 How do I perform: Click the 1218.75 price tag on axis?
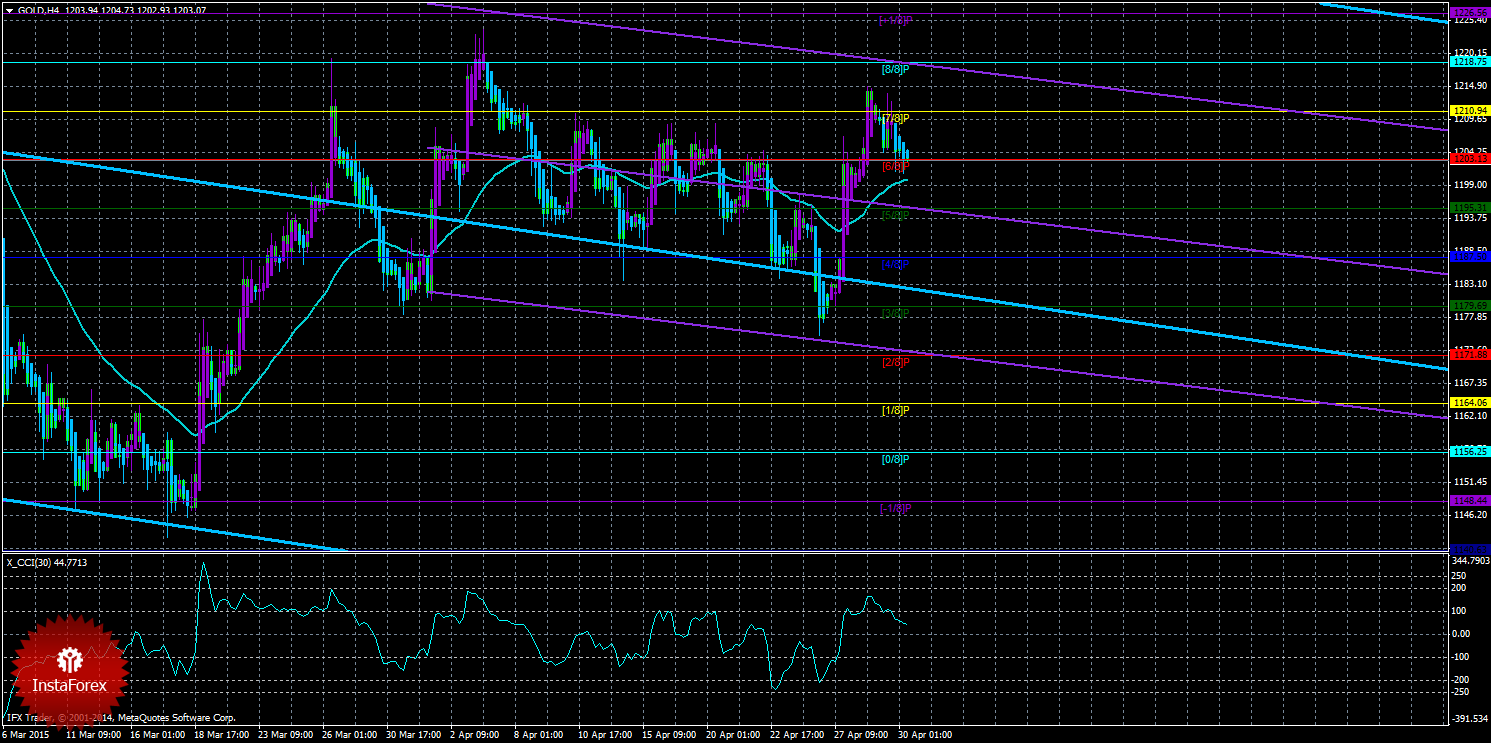(1470, 62)
